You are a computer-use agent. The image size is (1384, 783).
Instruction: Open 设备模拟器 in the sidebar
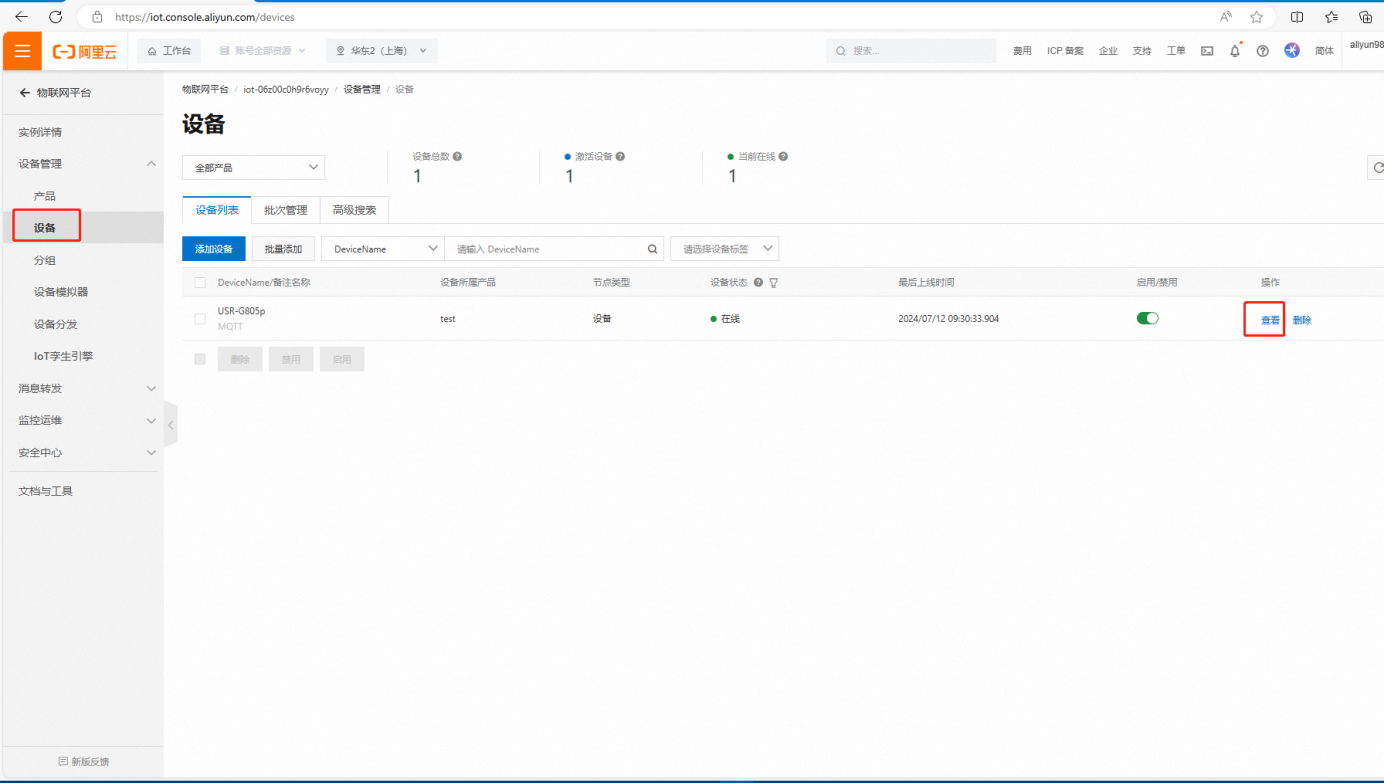tap(61, 292)
